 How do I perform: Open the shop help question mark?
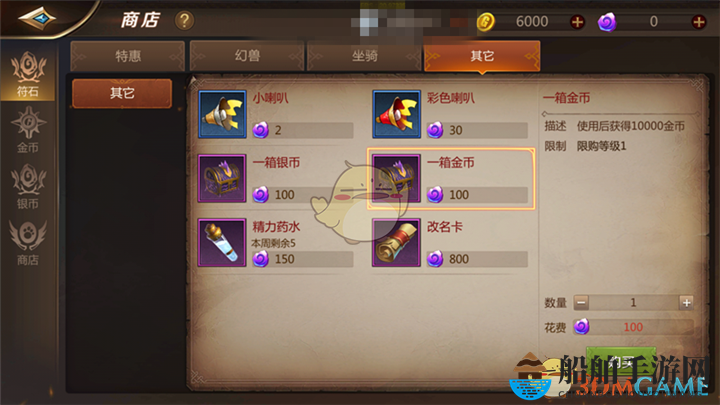pos(184,21)
